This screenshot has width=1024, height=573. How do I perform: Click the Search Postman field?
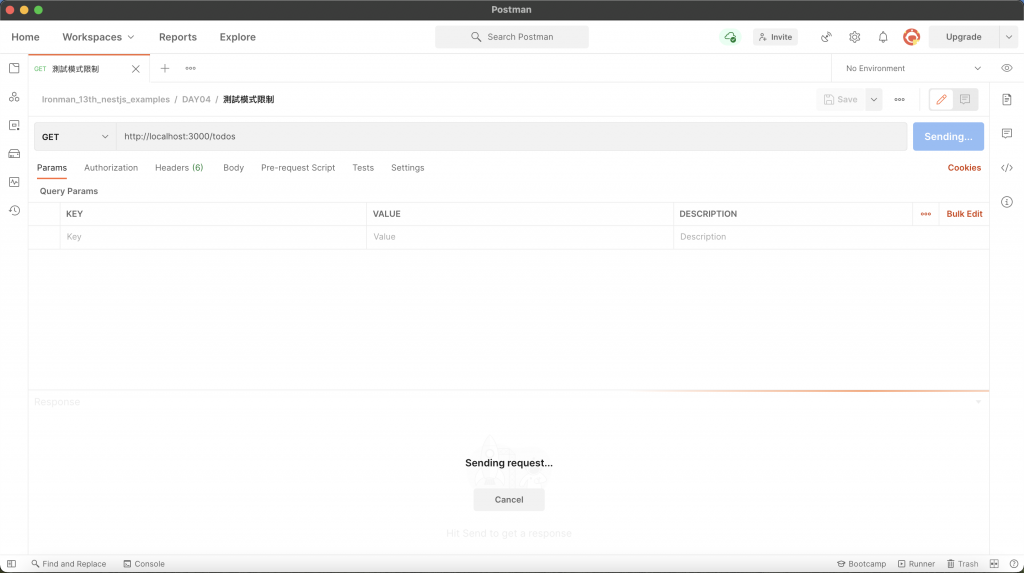[x=511, y=37]
